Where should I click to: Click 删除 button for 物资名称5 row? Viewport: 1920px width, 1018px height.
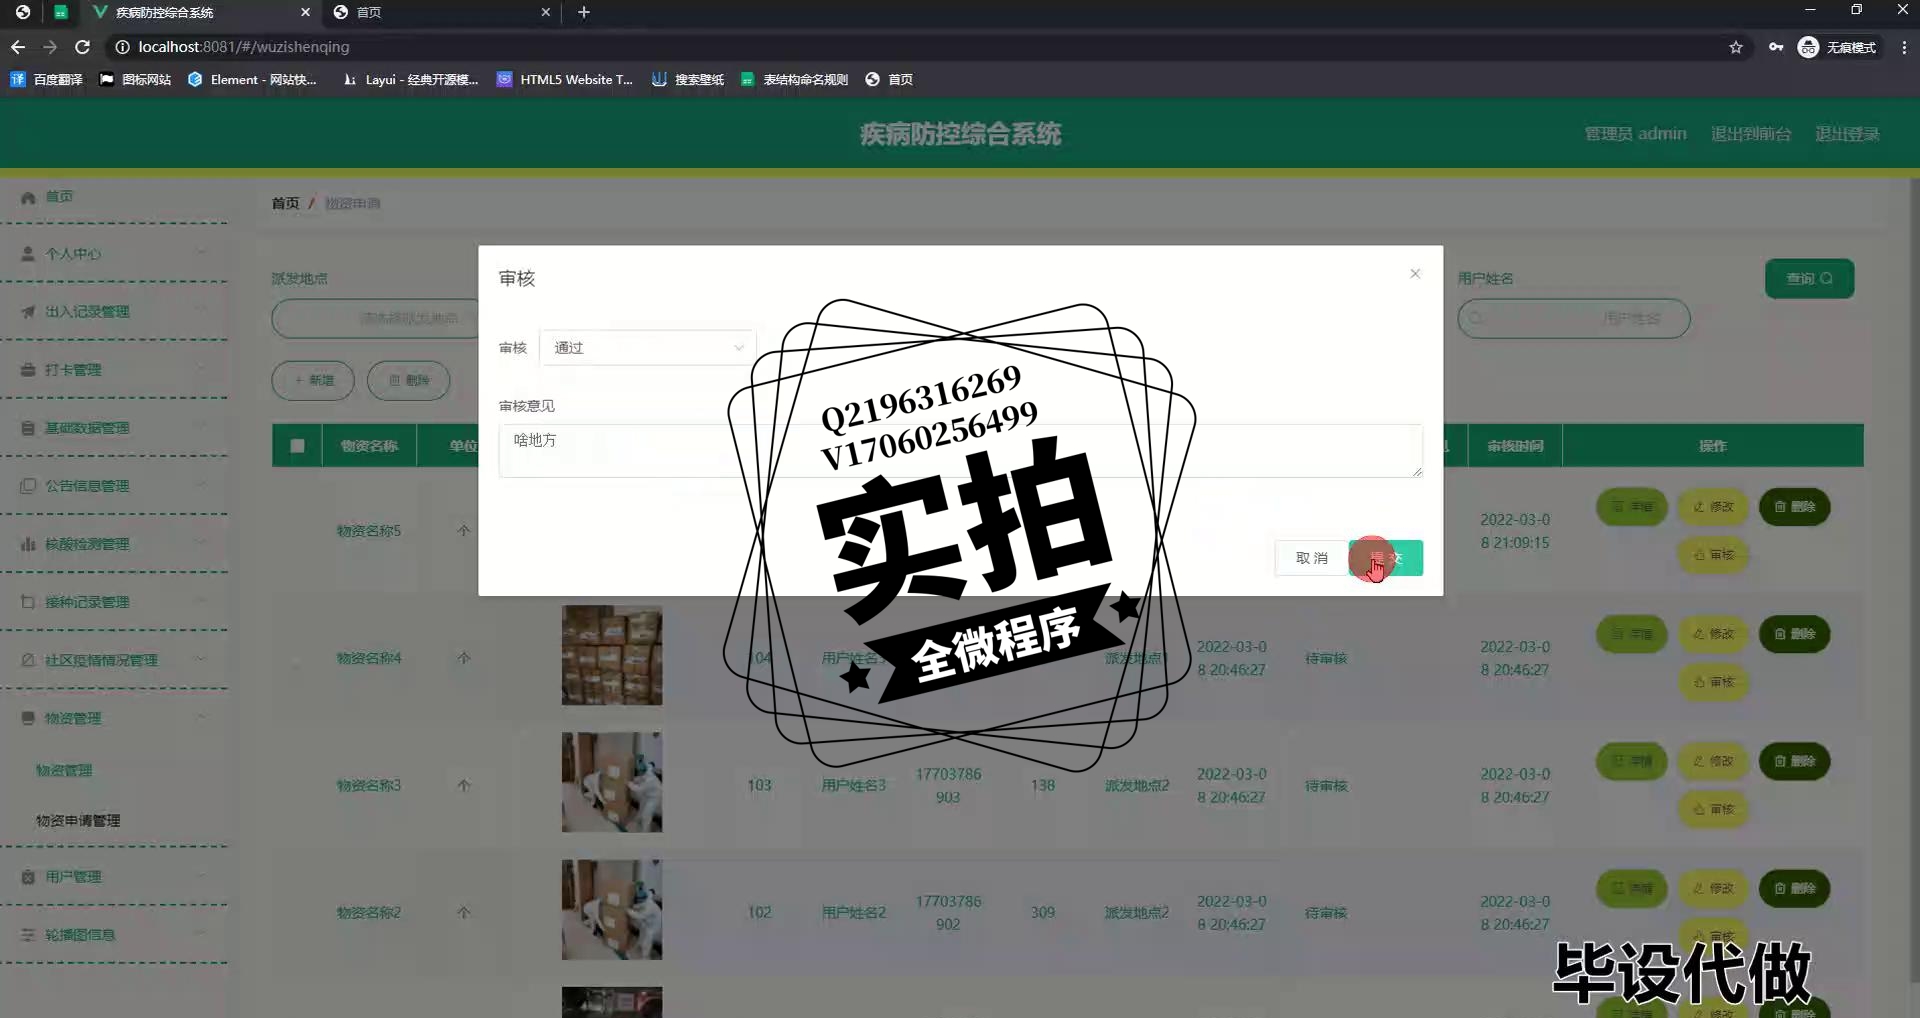1794,507
